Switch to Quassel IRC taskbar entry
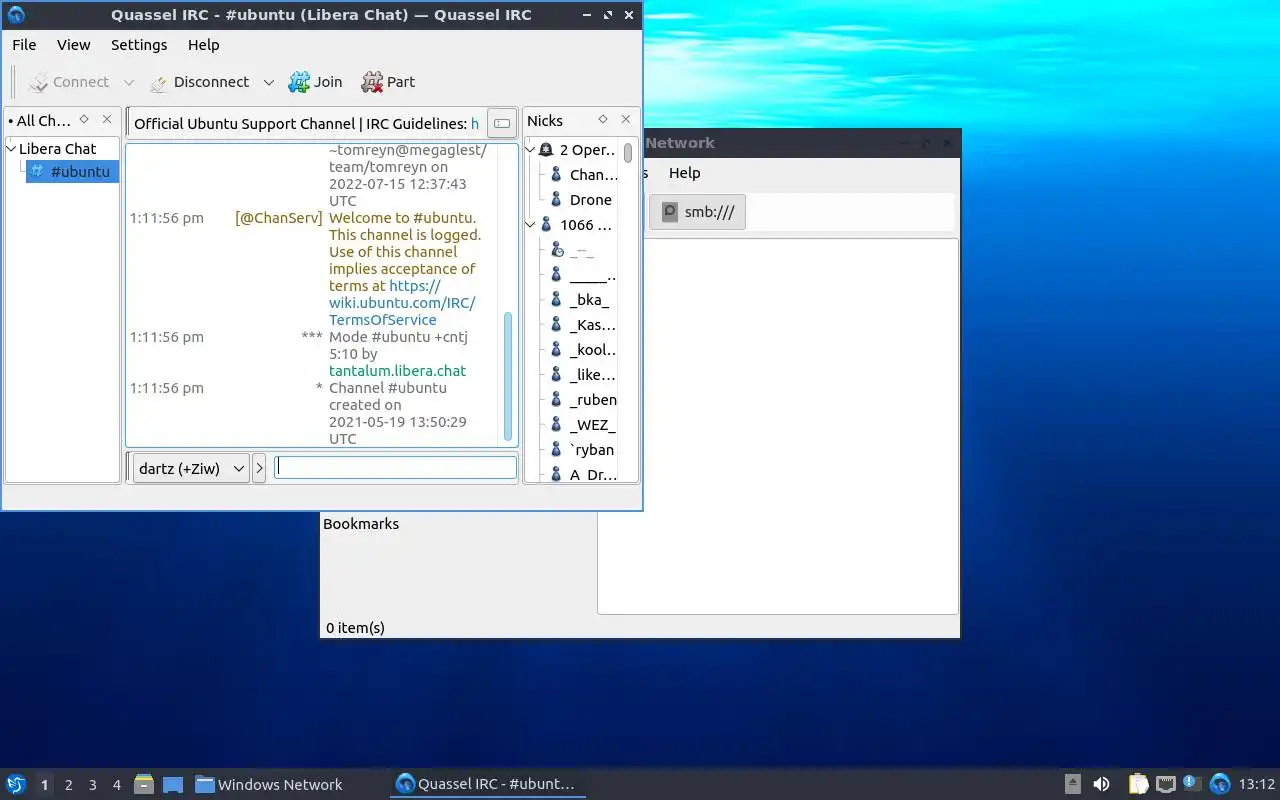 tap(487, 784)
